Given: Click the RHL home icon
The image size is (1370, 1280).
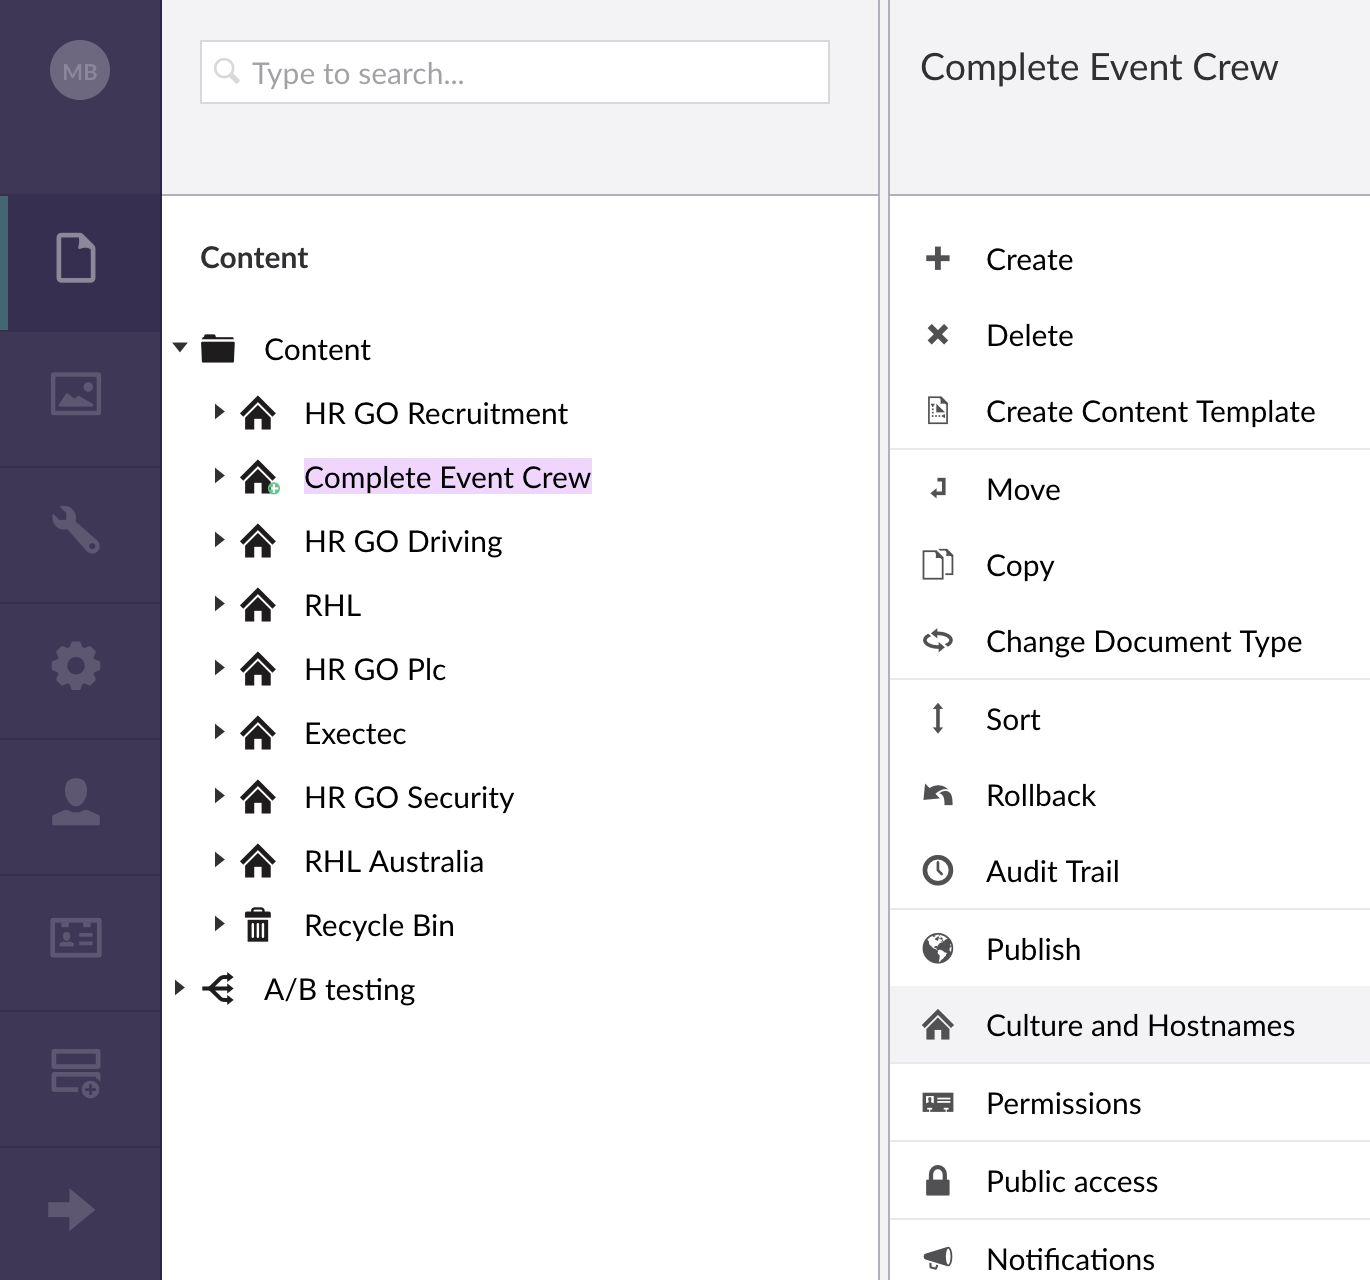Looking at the screenshot, I should [258, 605].
